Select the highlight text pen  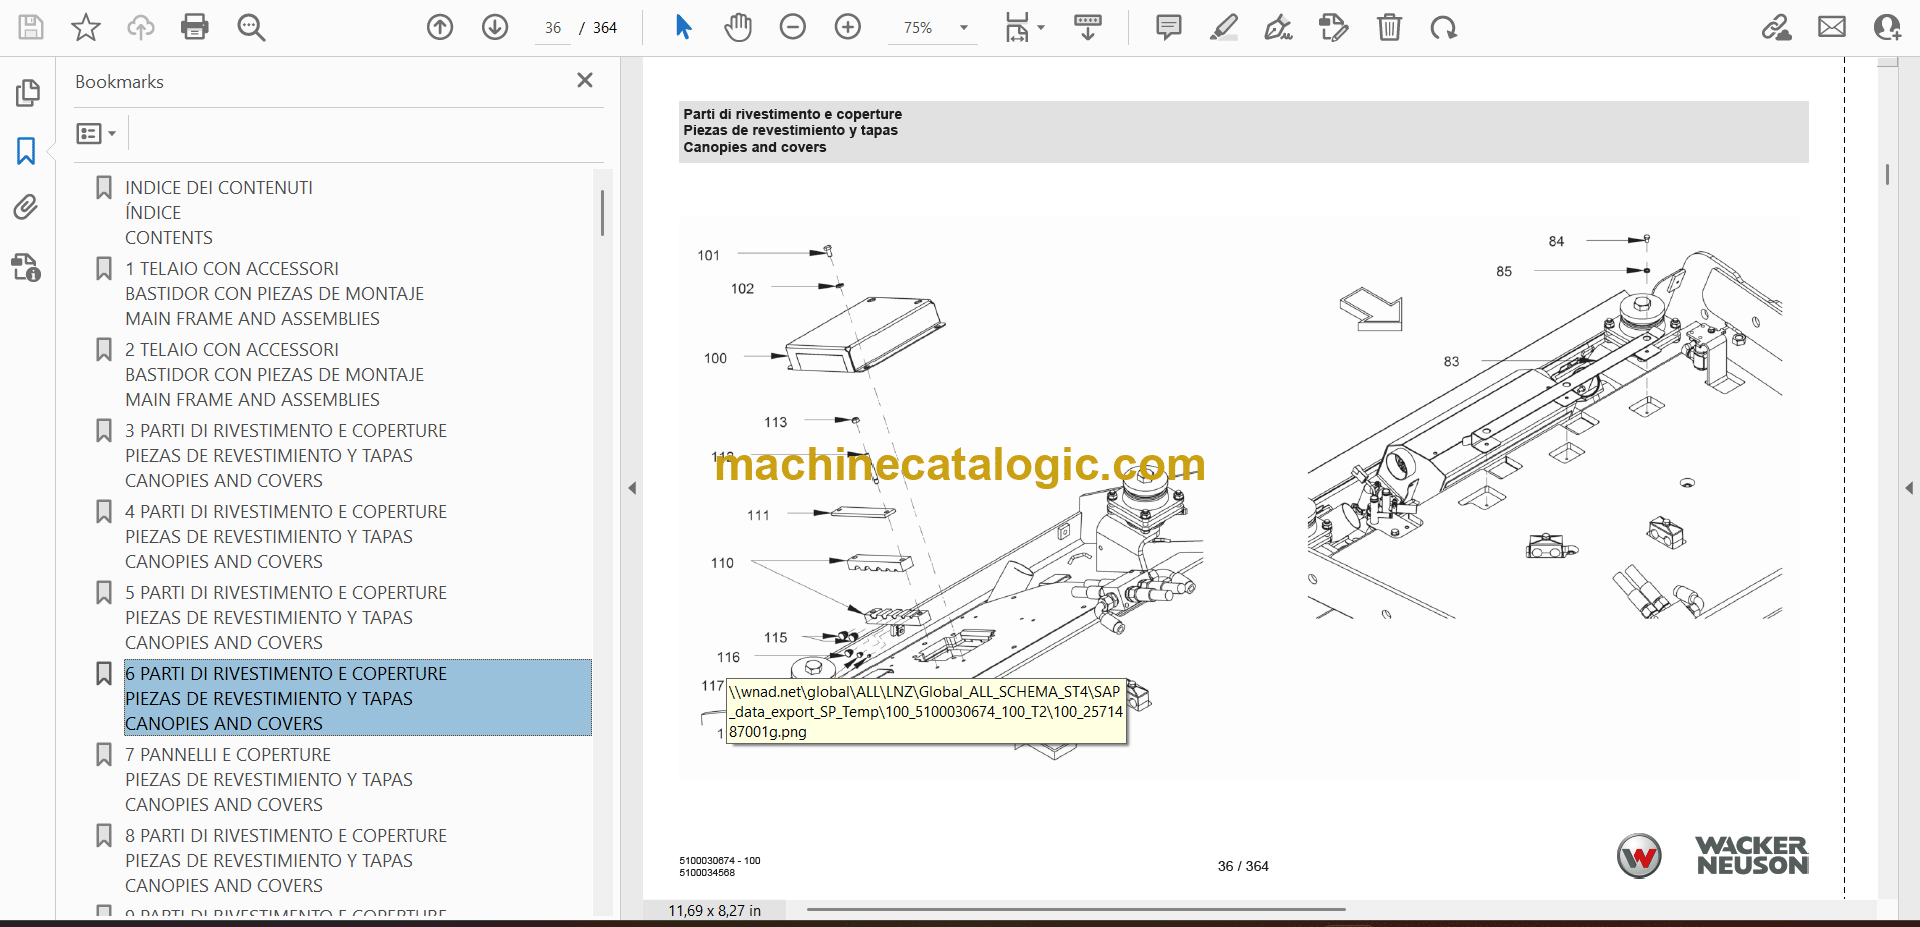[x=1223, y=27]
